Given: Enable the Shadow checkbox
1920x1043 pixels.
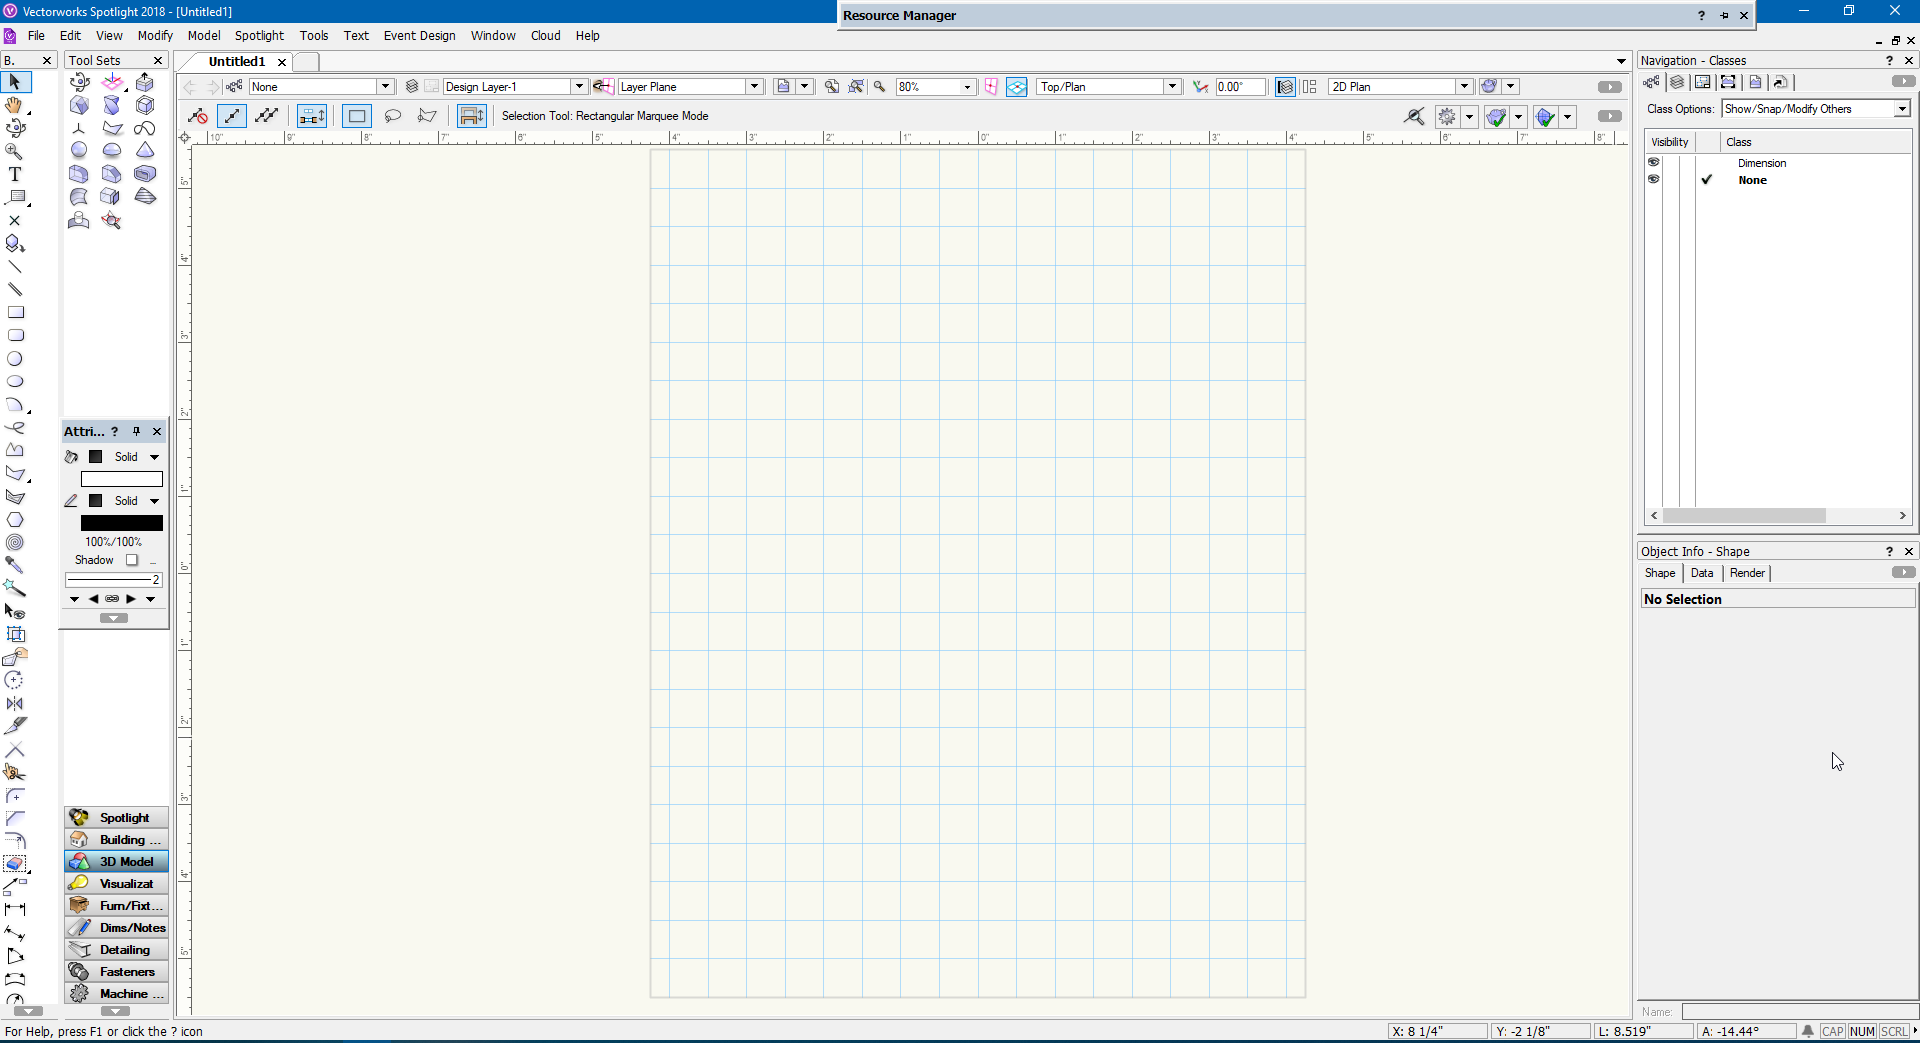Looking at the screenshot, I should pos(132,560).
